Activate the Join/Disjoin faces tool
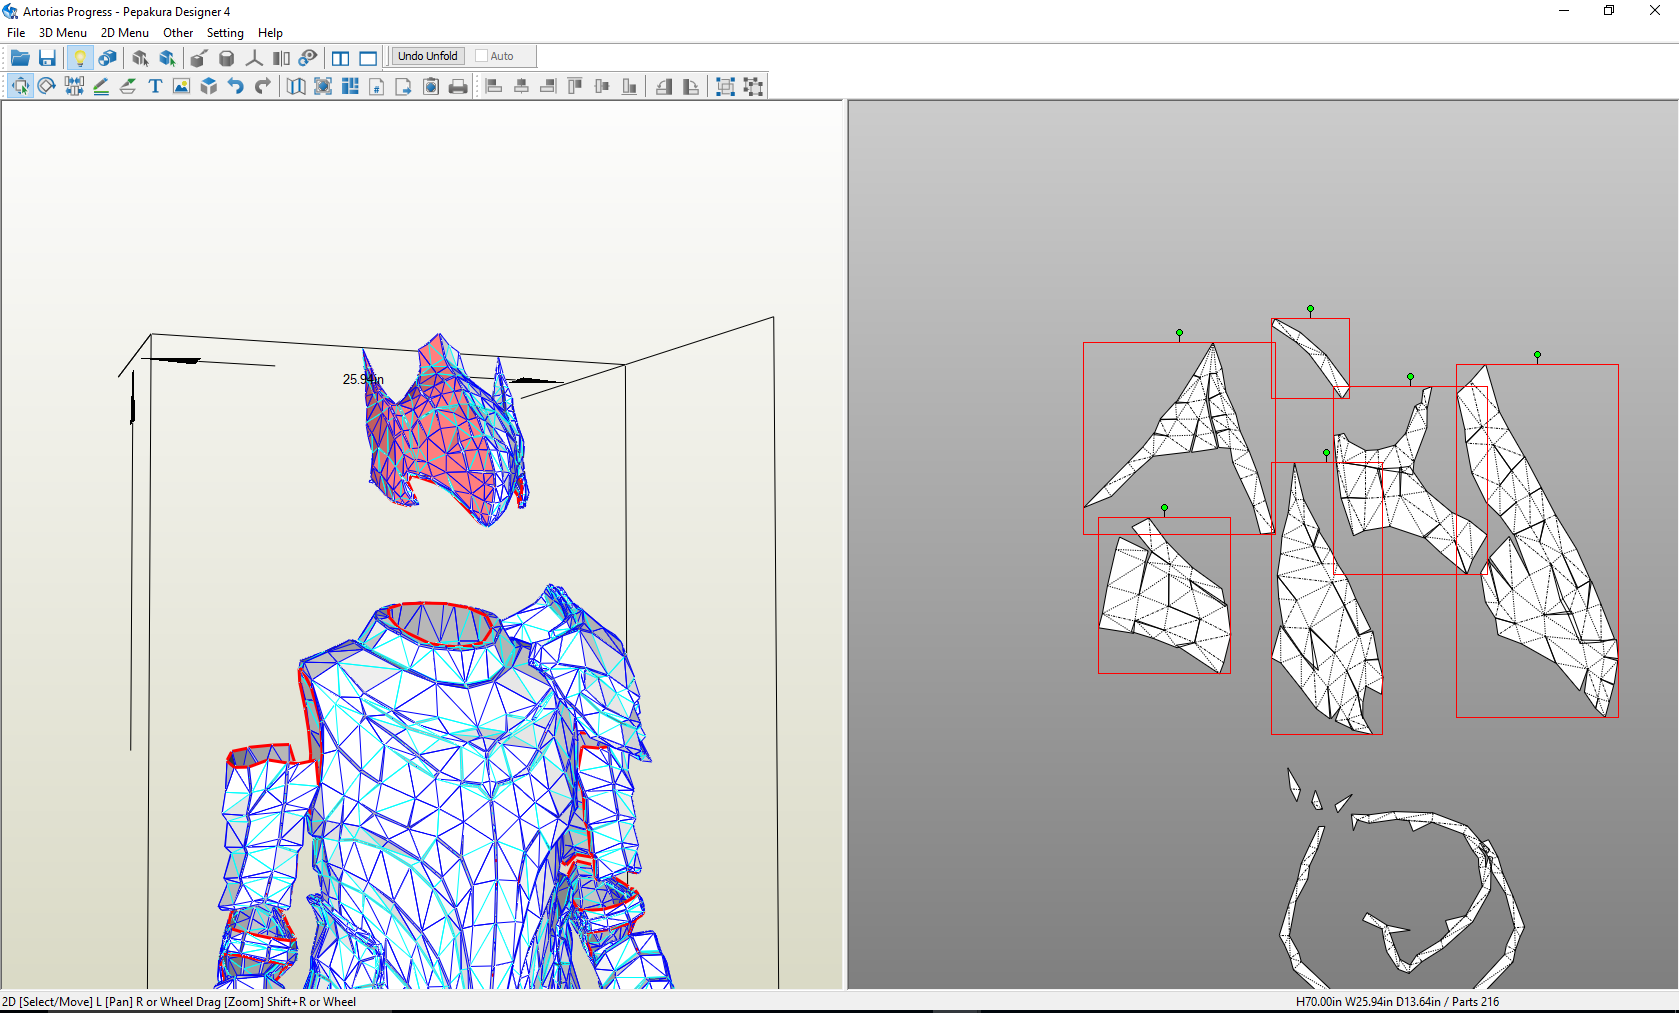1679x1013 pixels. [x=74, y=86]
